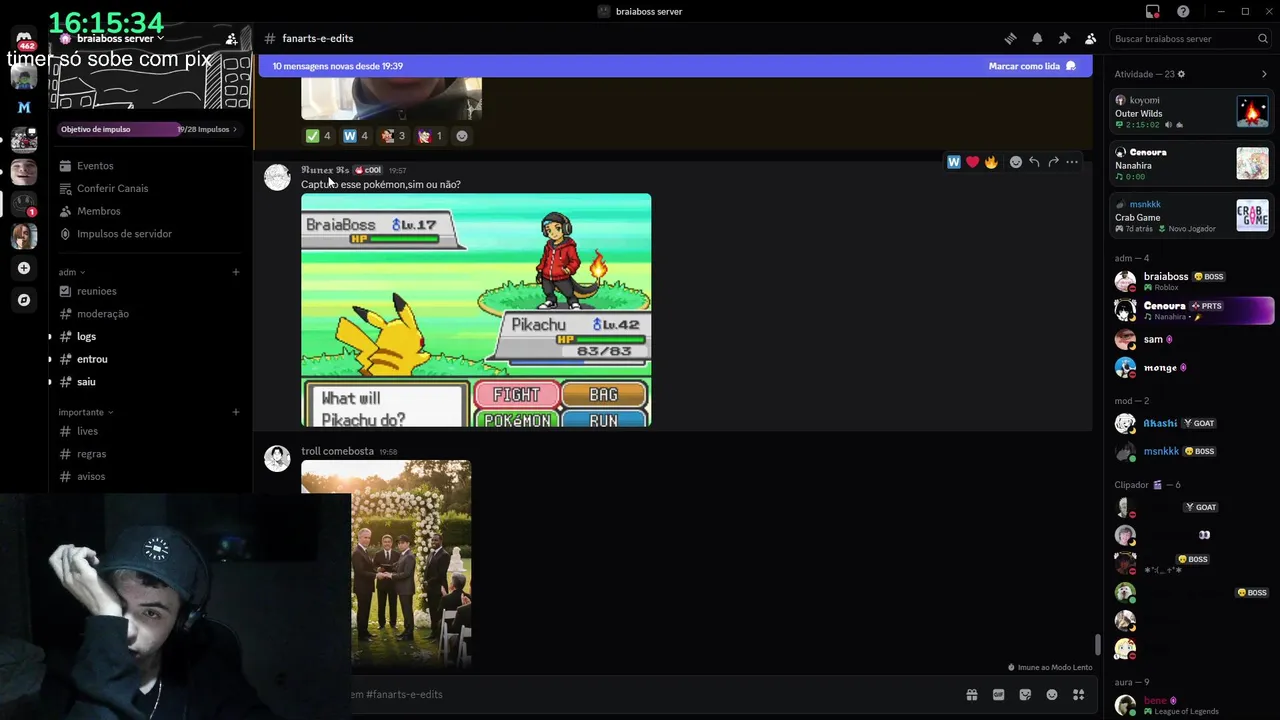Open Outer Wilds activity card
1280x720 pixels.
[1192, 112]
